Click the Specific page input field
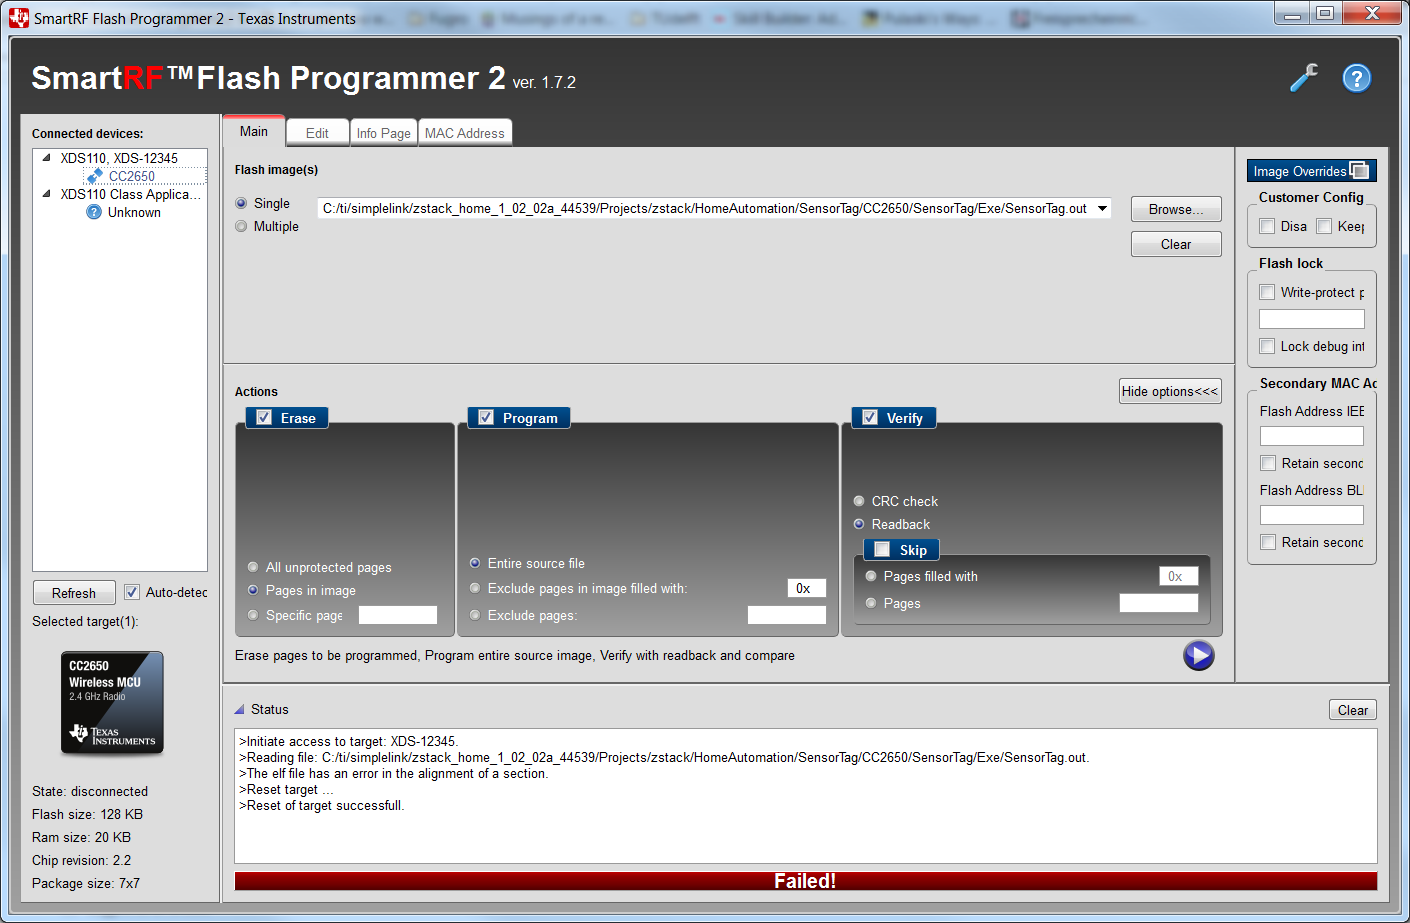 click(x=398, y=615)
